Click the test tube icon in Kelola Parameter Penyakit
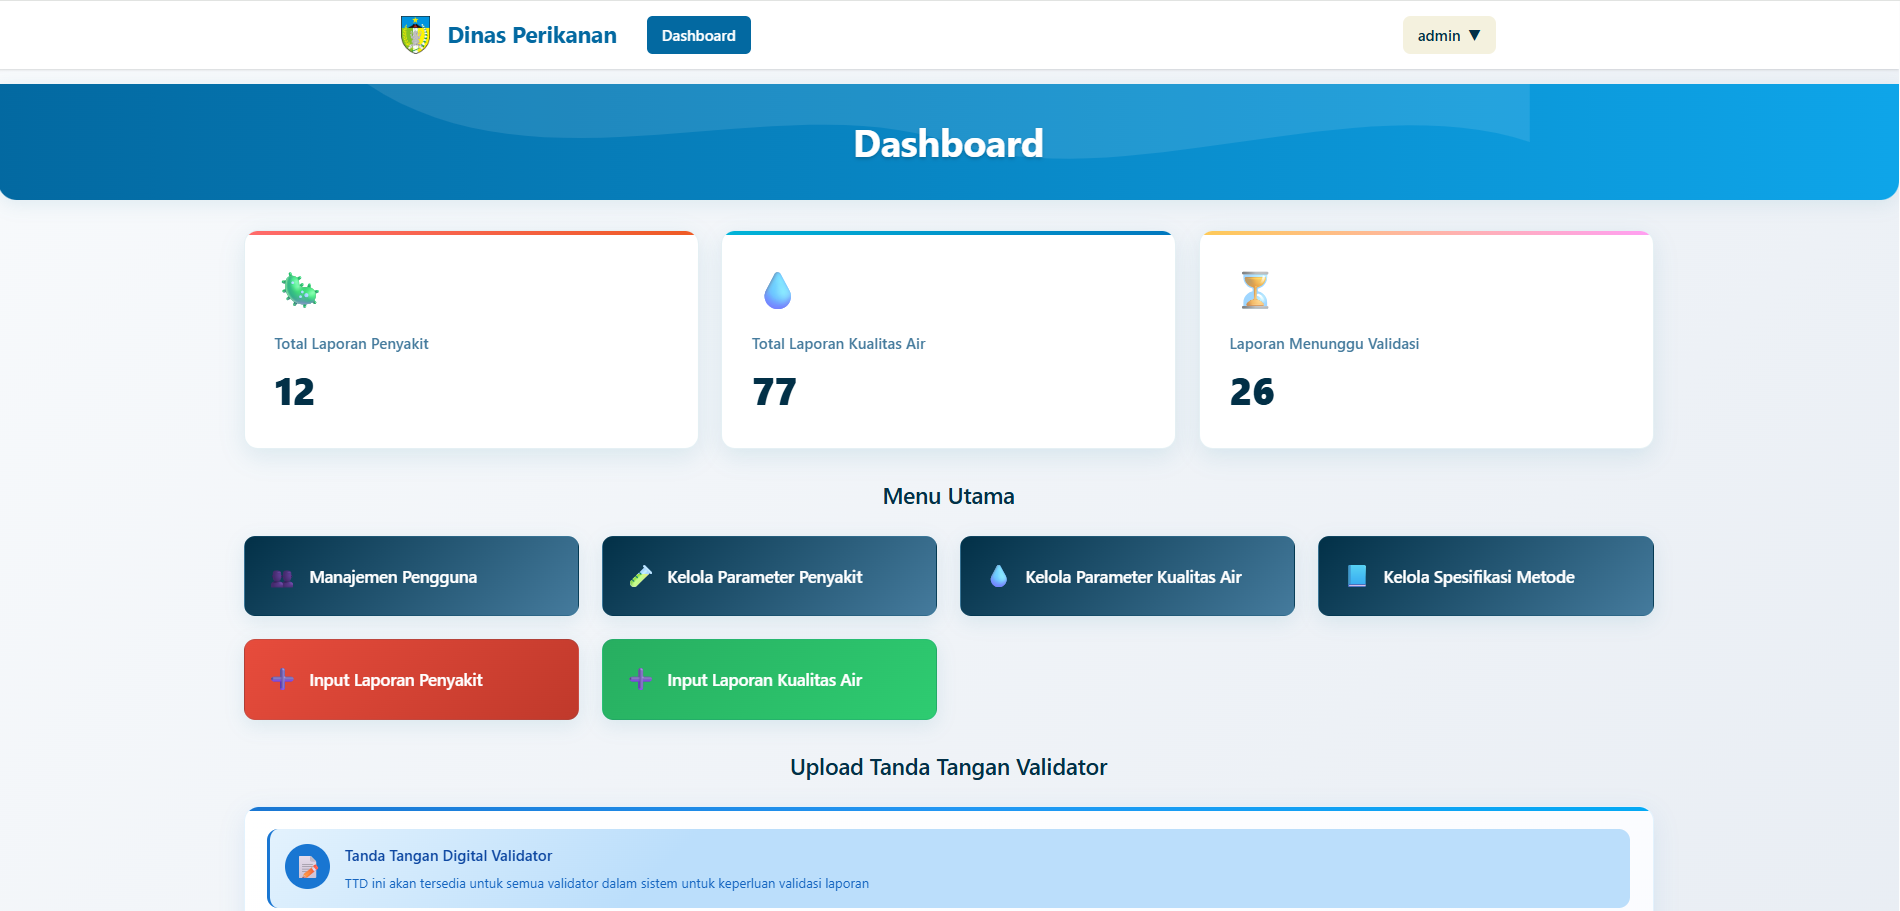 pos(641,577)
